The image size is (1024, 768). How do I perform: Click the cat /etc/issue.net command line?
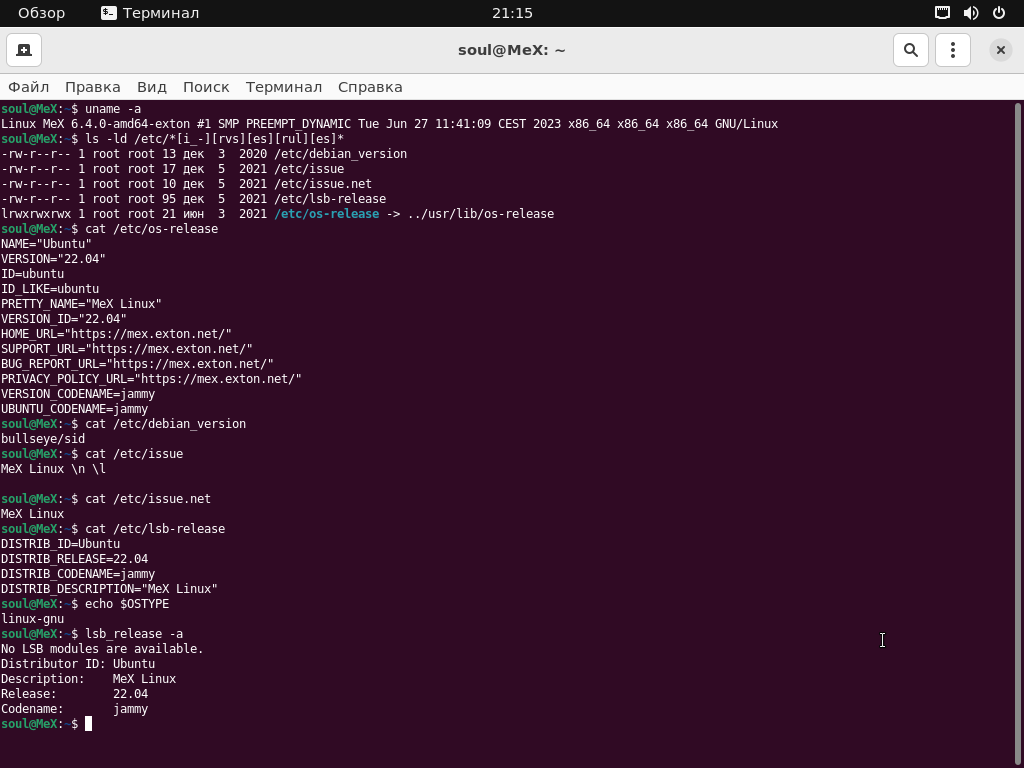(x=106, y=500)
